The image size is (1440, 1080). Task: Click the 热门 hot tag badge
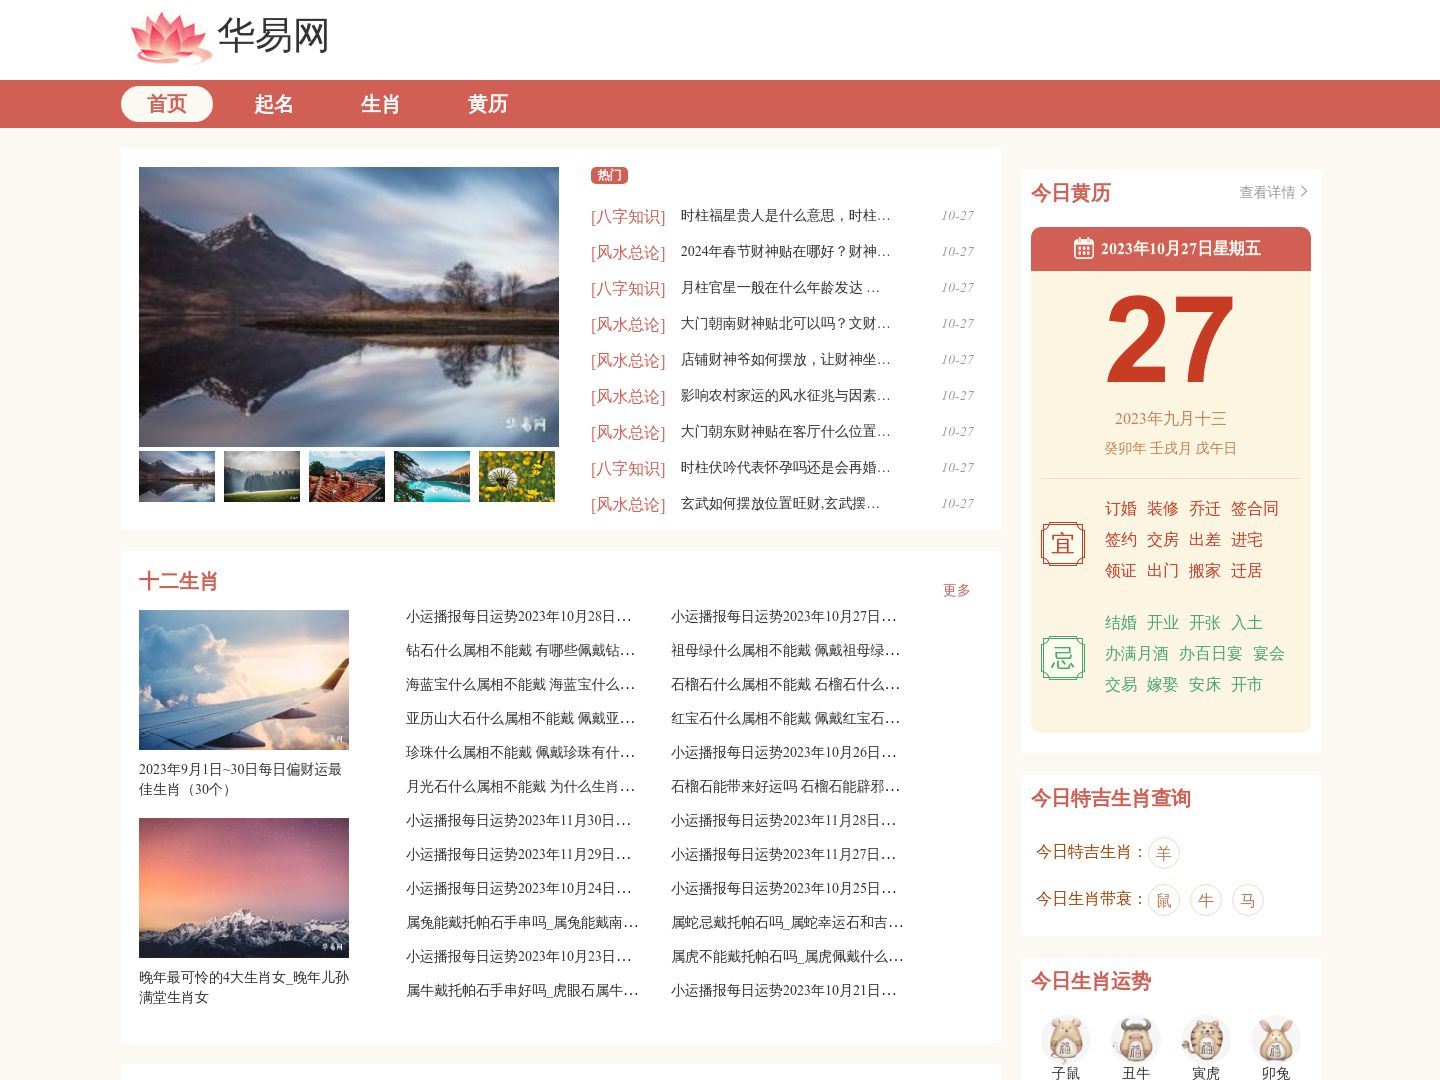tap(609, 175)
